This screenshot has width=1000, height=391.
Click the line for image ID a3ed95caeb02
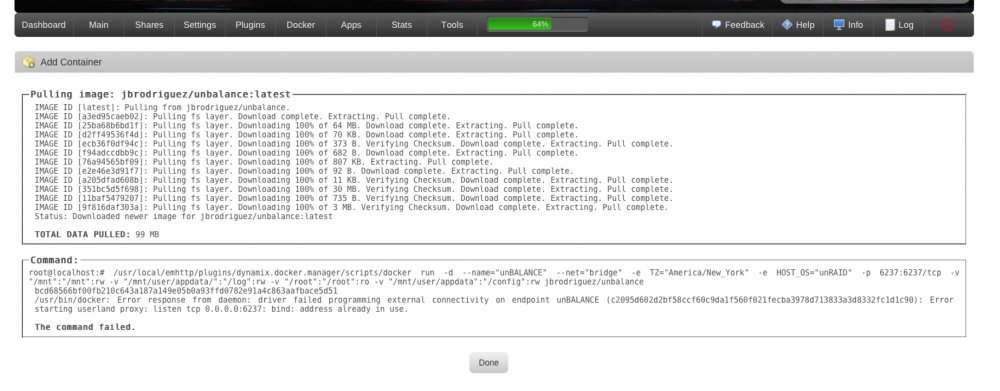[242, 117]
